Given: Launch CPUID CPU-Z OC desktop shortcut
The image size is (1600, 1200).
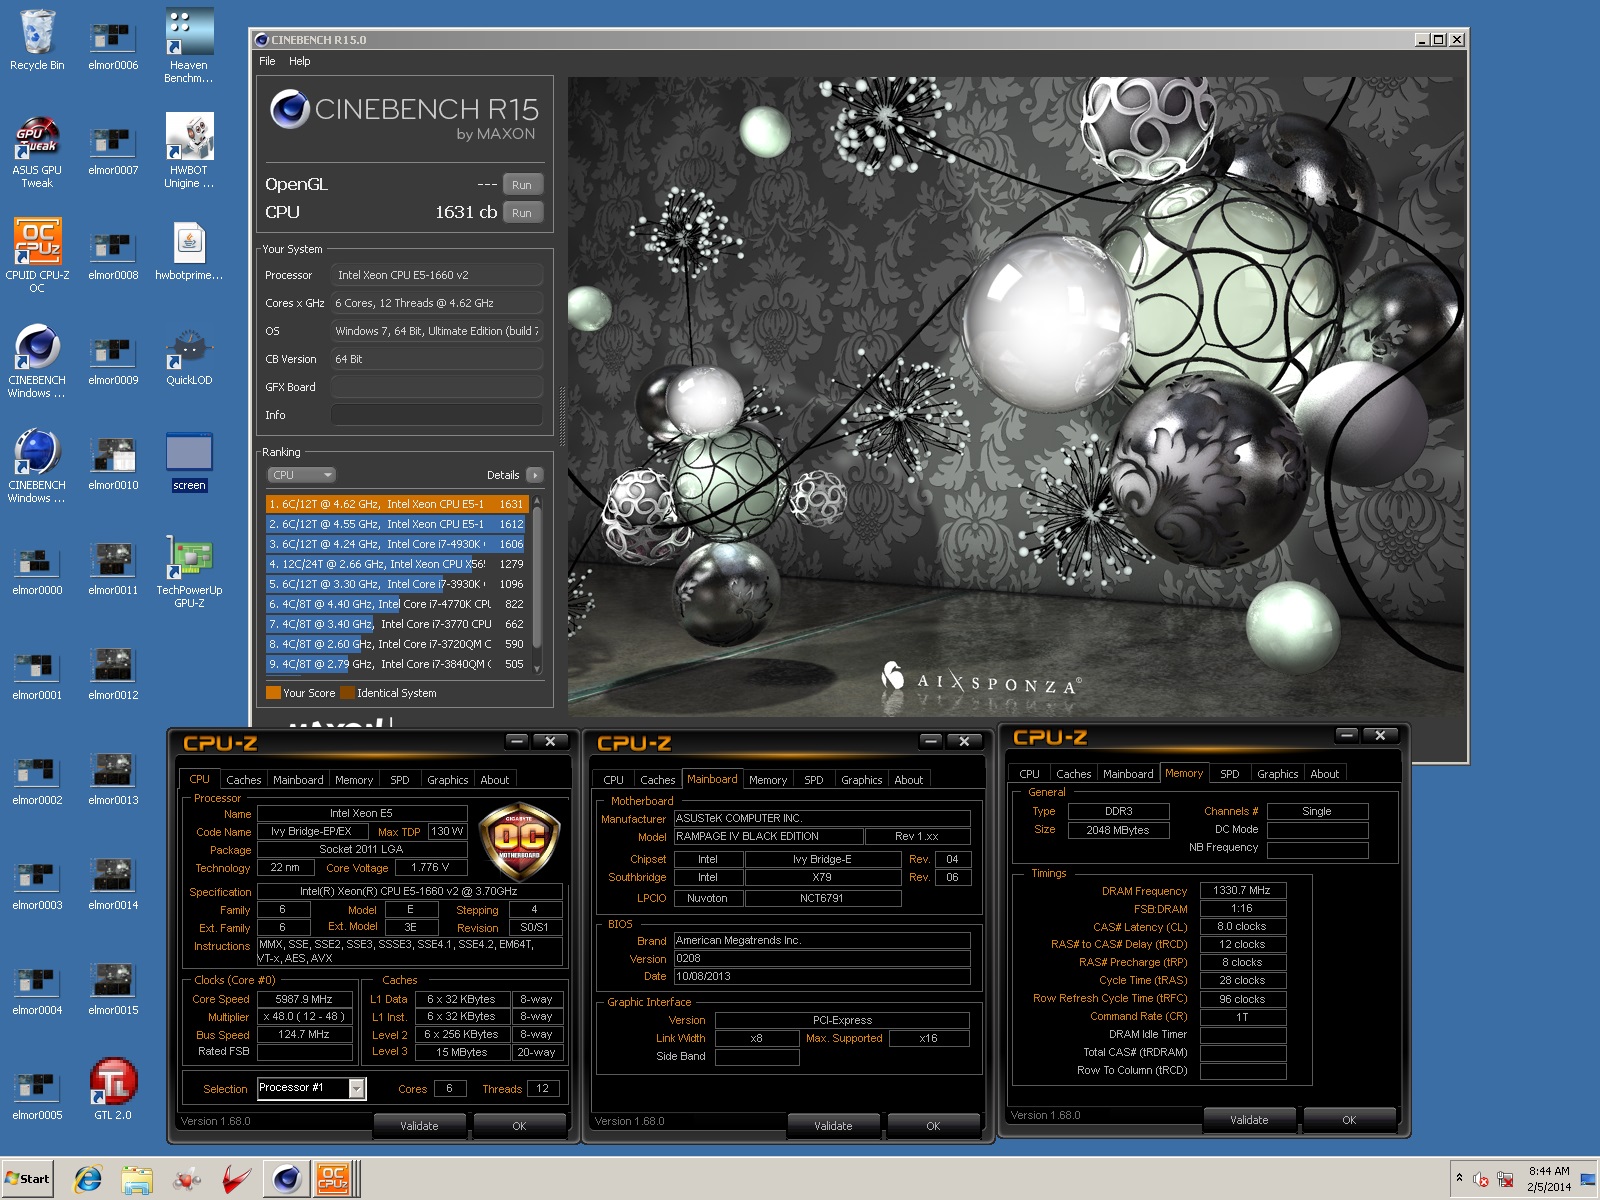Looking at the screenshot, I should click(37, 255).
